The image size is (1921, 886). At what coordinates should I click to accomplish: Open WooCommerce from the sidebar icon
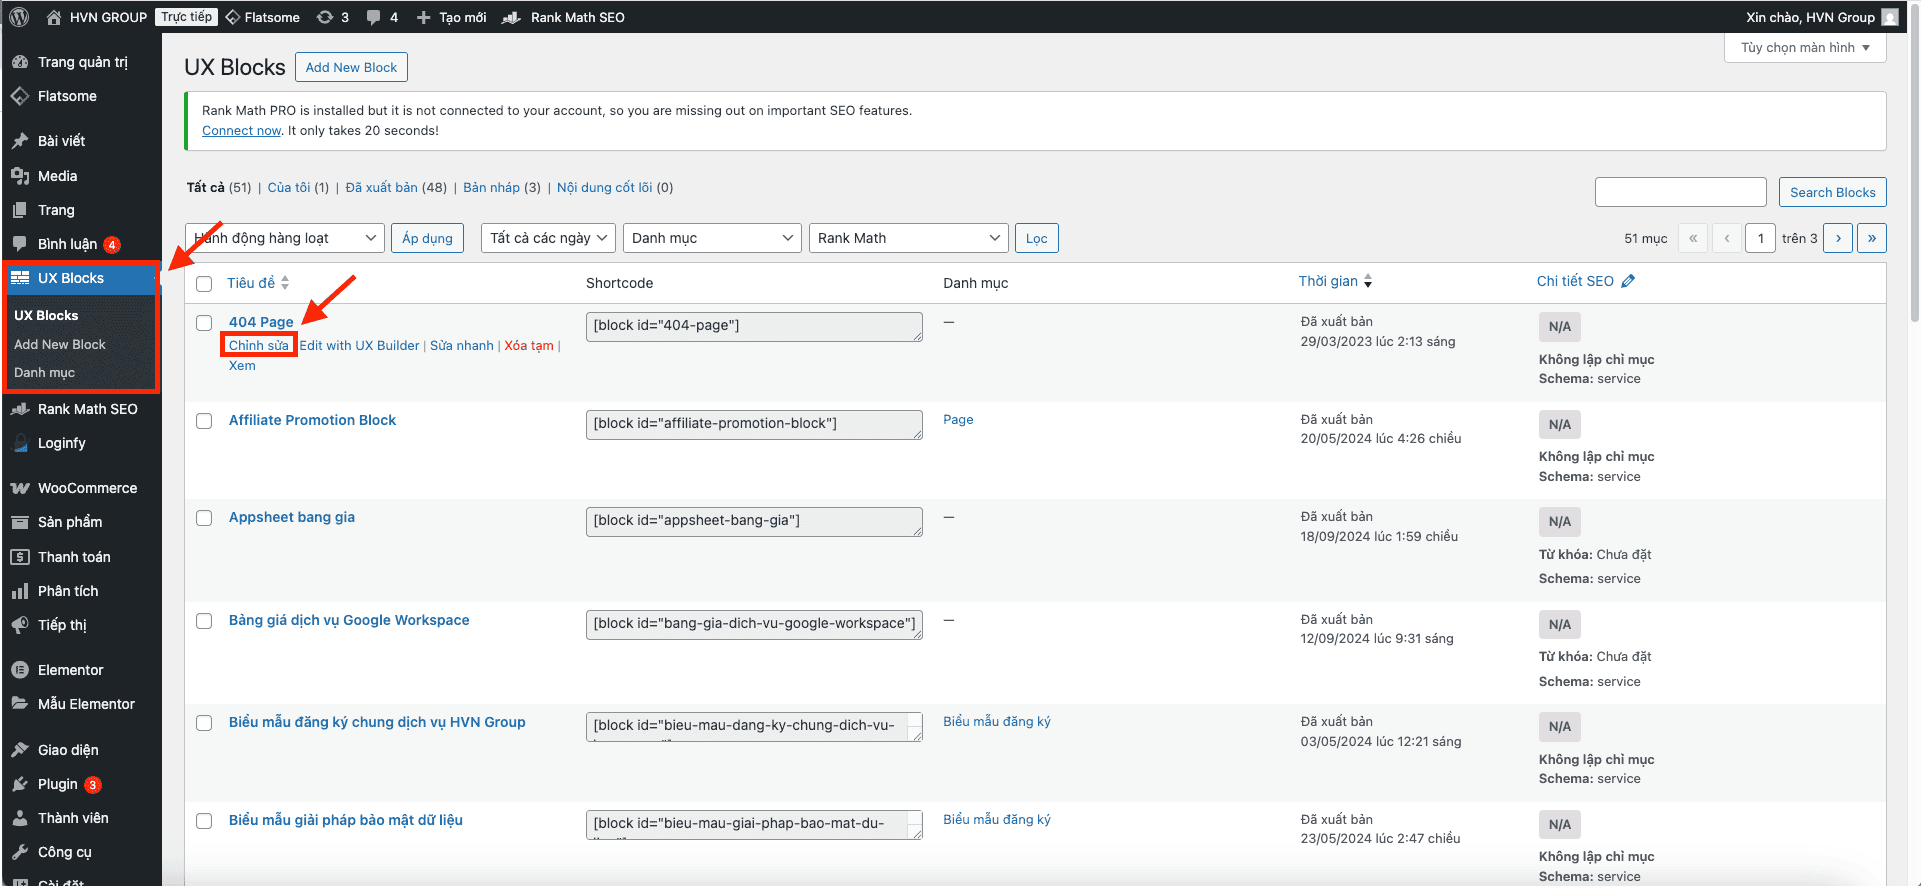point(20,488)
